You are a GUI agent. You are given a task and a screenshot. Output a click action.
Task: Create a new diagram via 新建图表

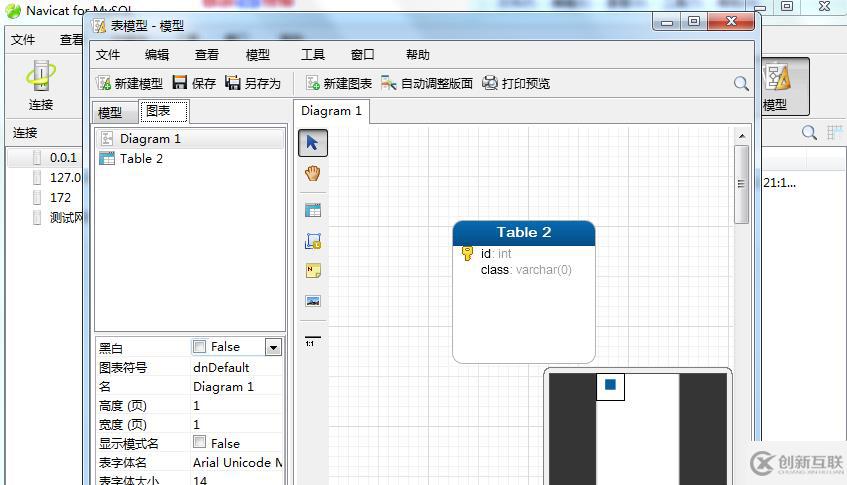point(339,83)
